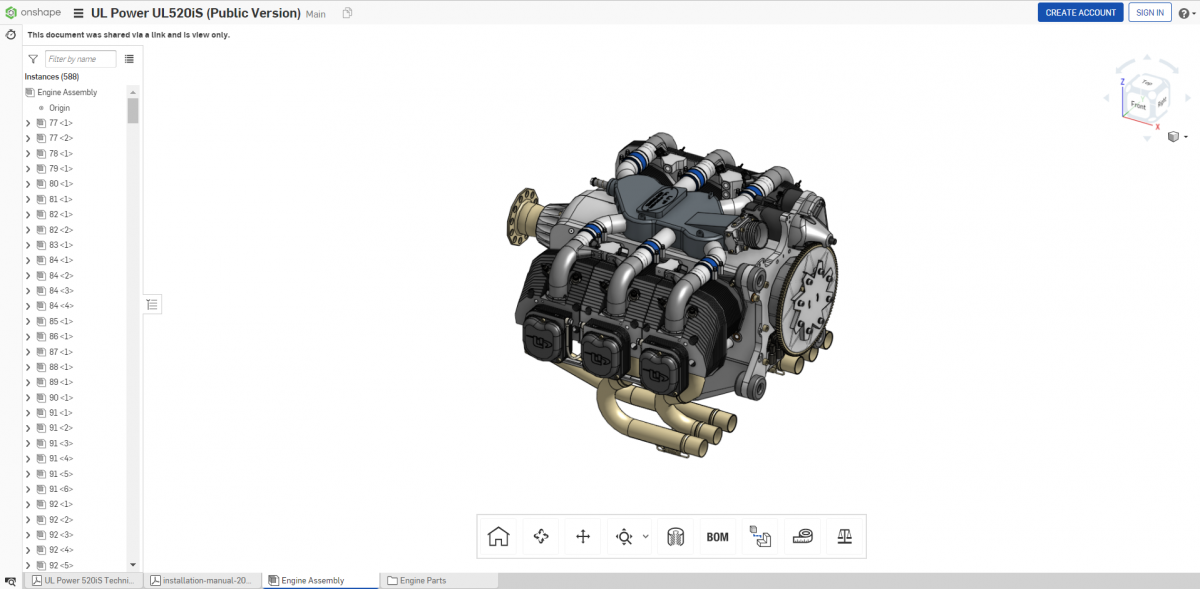The height and width of the screenshot is (589, 1200).
Task: Click the Right face of view cube
Action: point(1160,101)
